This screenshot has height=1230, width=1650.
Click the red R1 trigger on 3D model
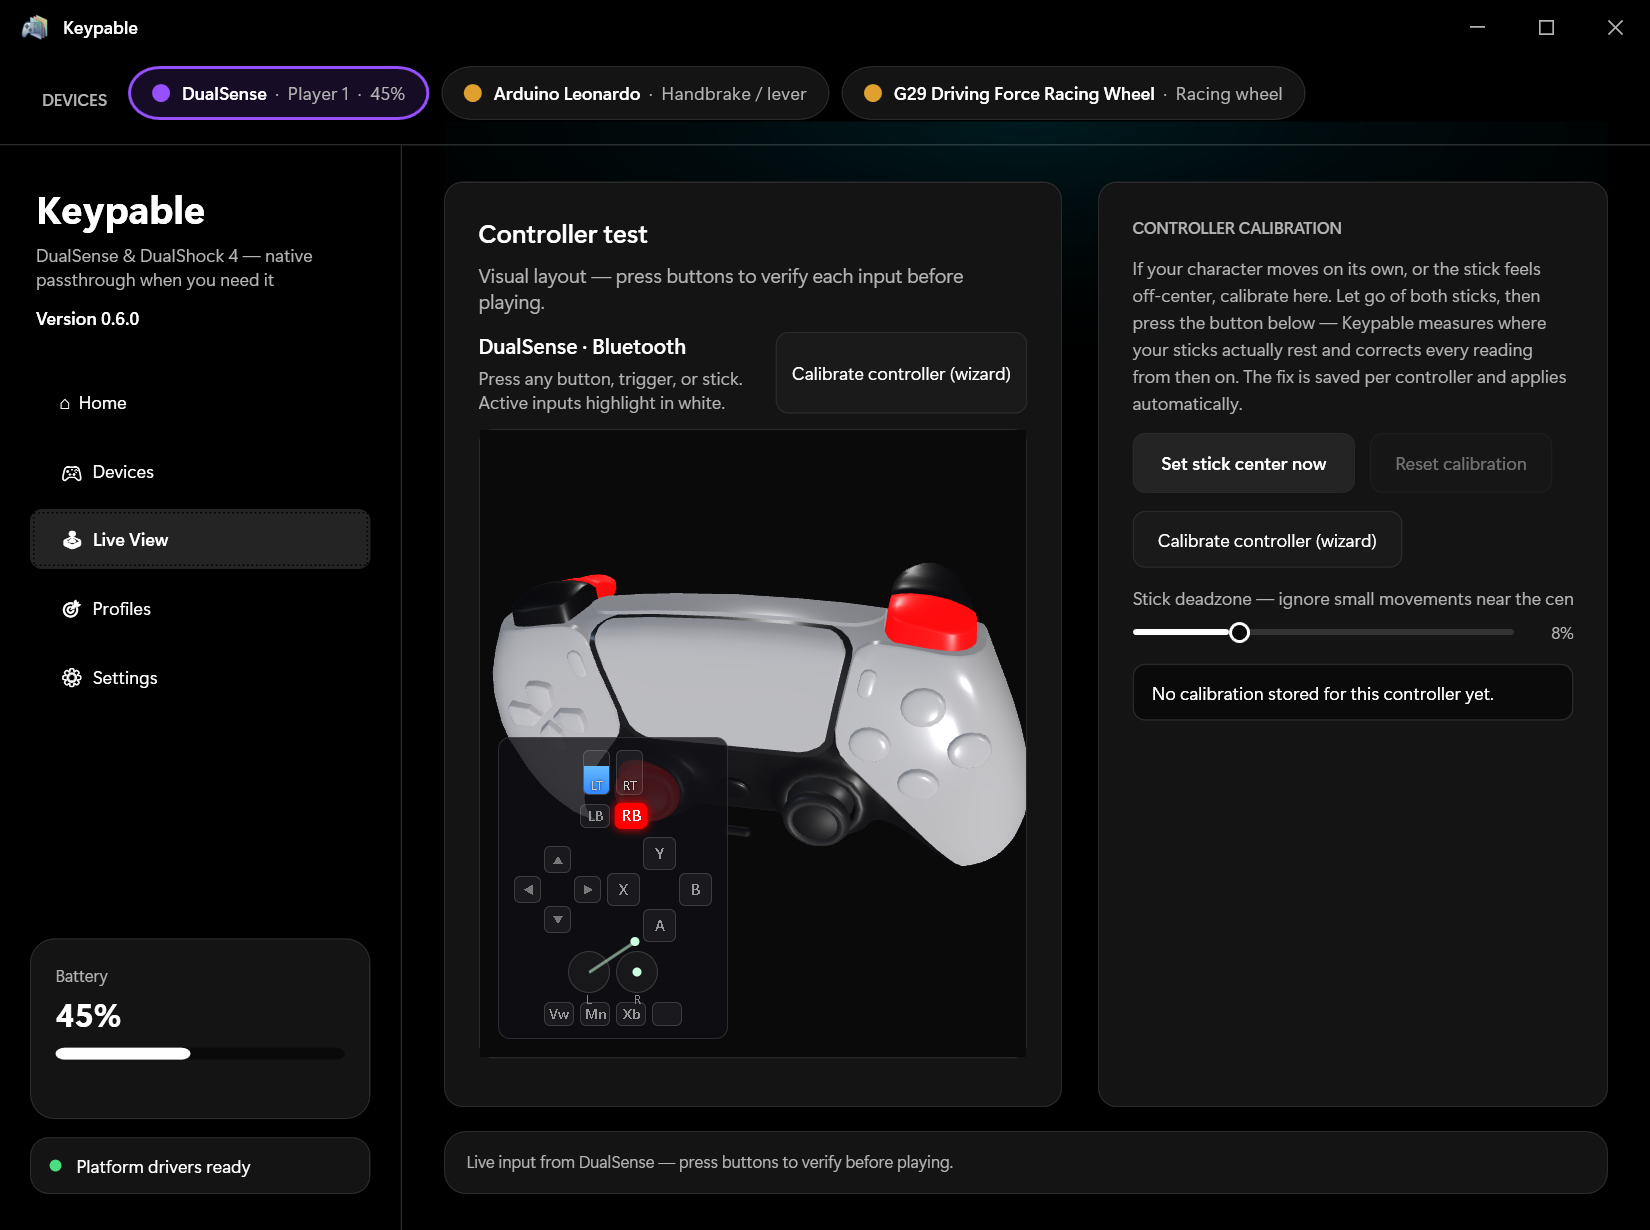[x=932, y=620]
